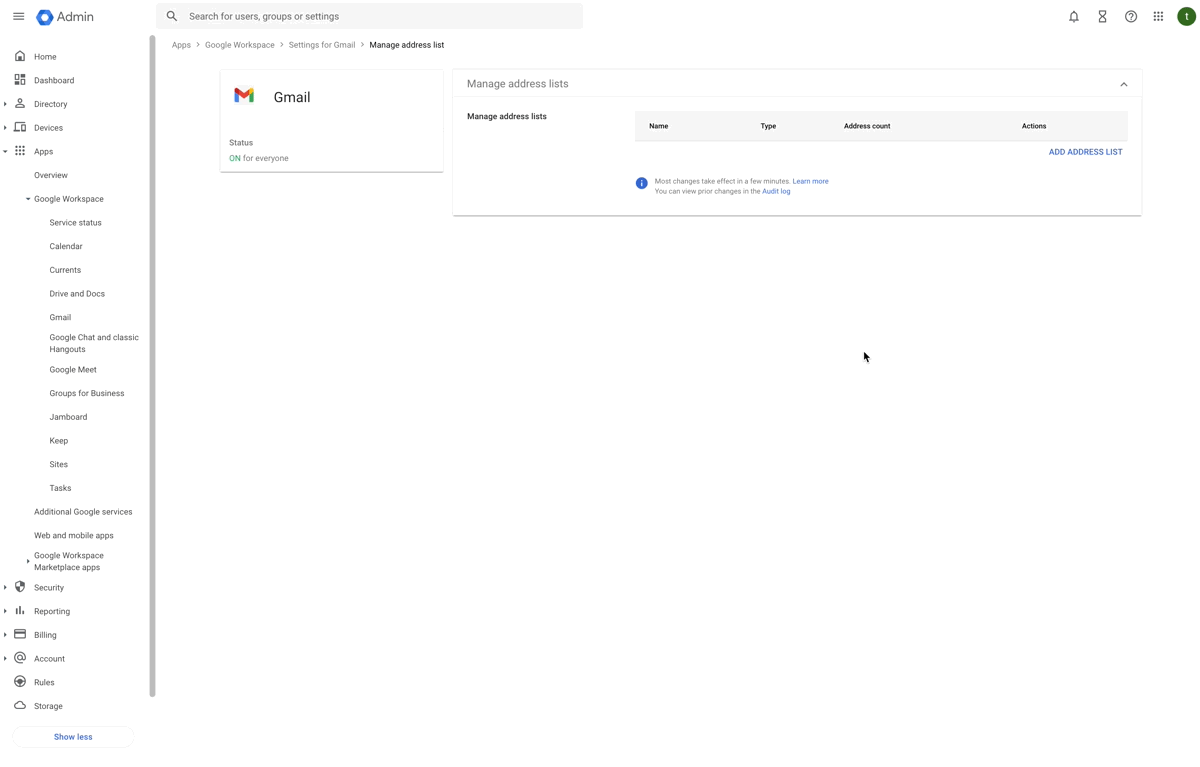Click the Gmail logo in the status card
The height and width of the screenshot is (767, 1200).
pos(243,94)
